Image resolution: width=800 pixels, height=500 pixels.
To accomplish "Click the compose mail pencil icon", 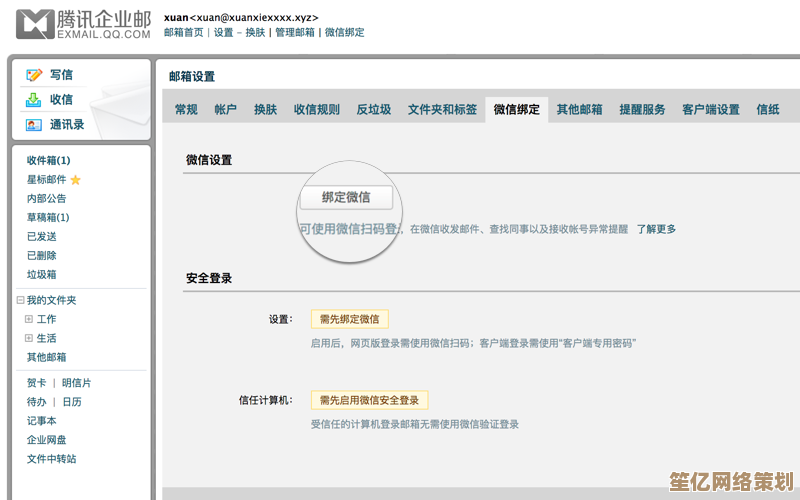I will [34, 75].
